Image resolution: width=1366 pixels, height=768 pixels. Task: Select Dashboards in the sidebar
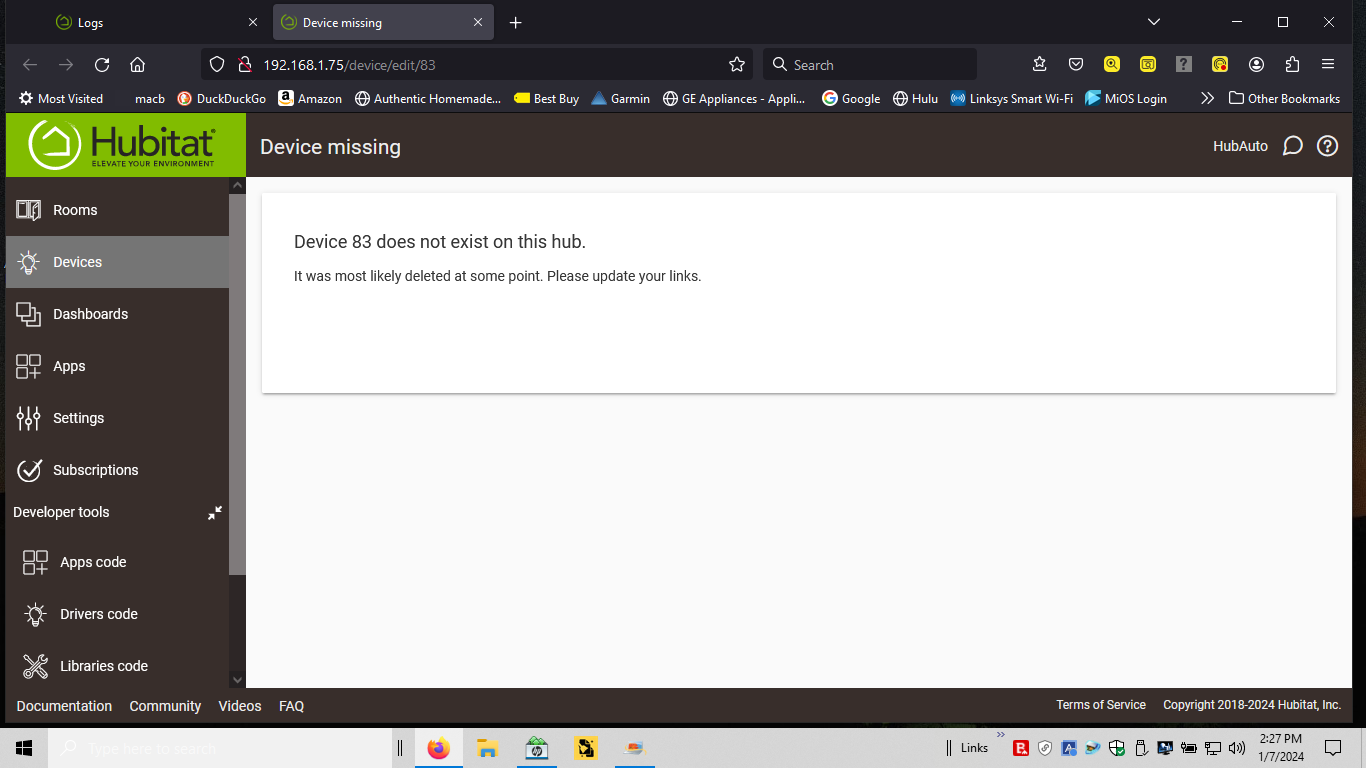(x=90, y=314)
